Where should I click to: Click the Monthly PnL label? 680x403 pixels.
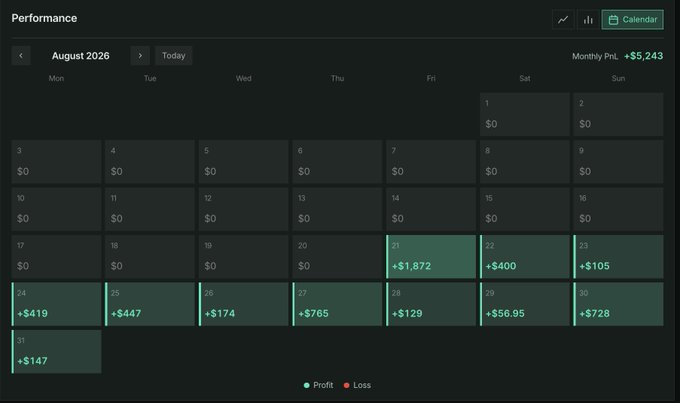(595, 56)
